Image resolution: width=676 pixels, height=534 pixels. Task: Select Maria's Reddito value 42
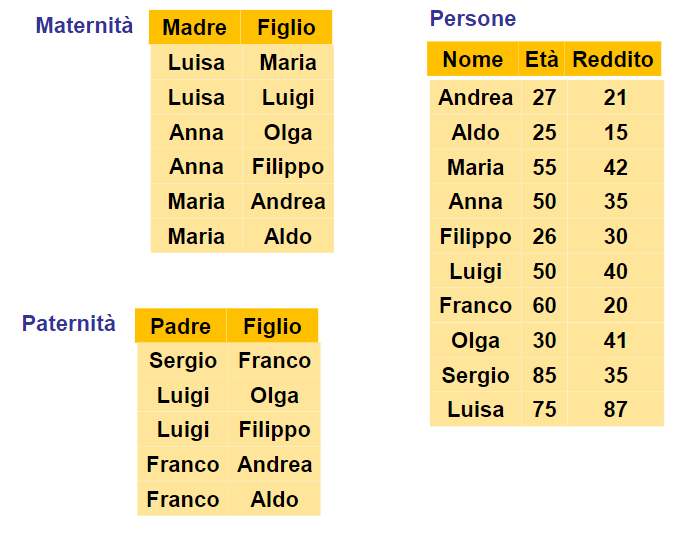coord(615,168)
